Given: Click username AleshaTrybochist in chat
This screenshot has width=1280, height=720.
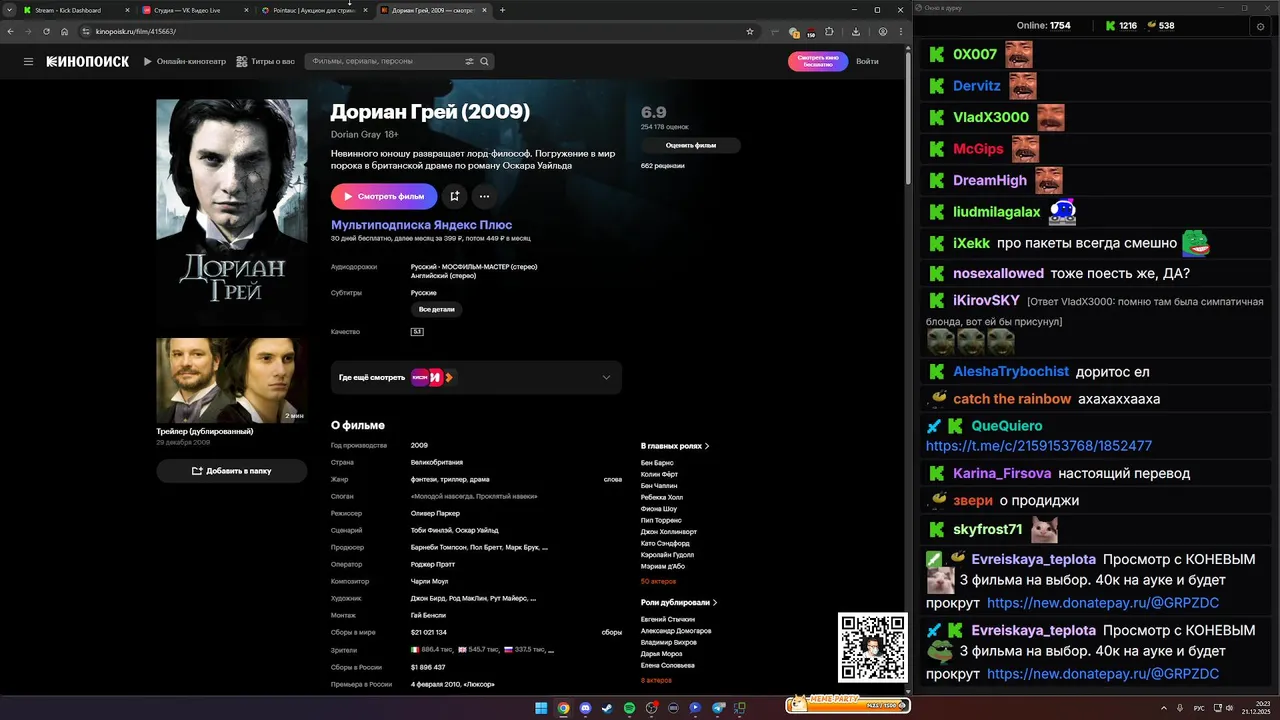Looking at the screenshot, I should 1011,371.
